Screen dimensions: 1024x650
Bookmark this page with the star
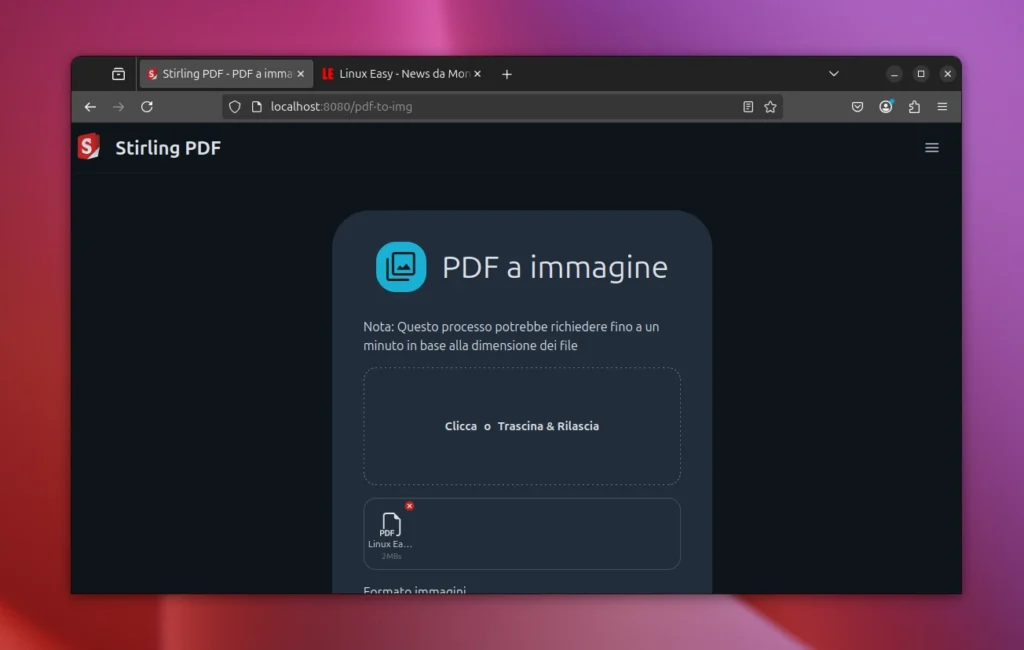pos(770,106)
